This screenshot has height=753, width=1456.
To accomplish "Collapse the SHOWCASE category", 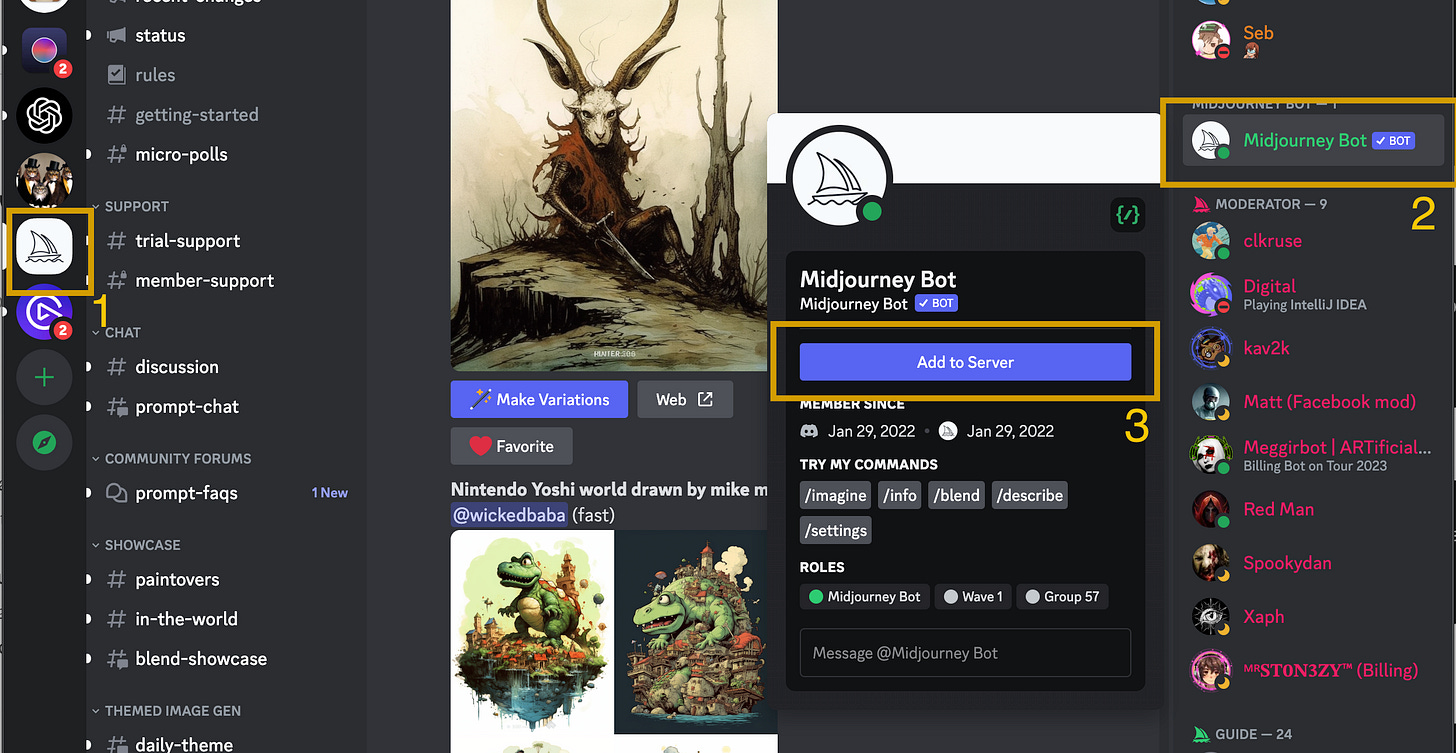I will tap(135, 545).
